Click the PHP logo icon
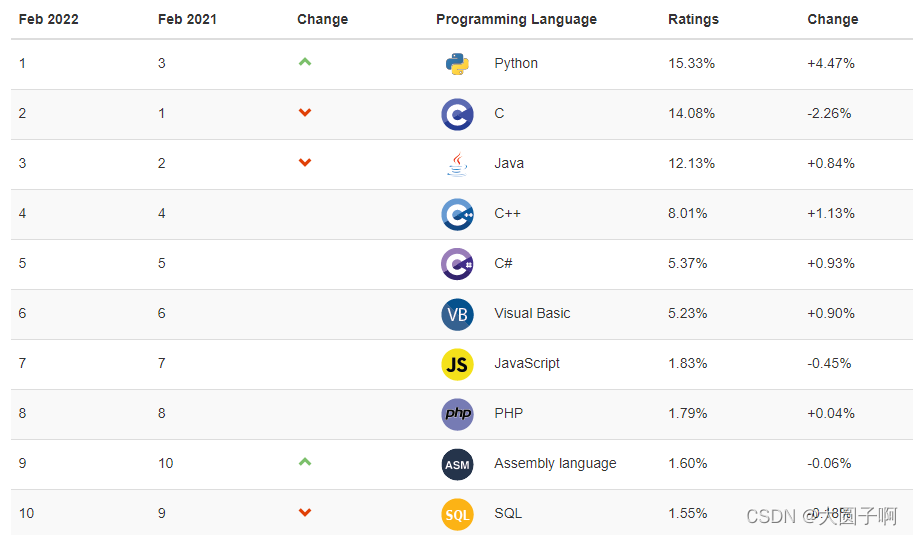Image resolution: width=913 pixels, height=535 pixels. (457, 414)
